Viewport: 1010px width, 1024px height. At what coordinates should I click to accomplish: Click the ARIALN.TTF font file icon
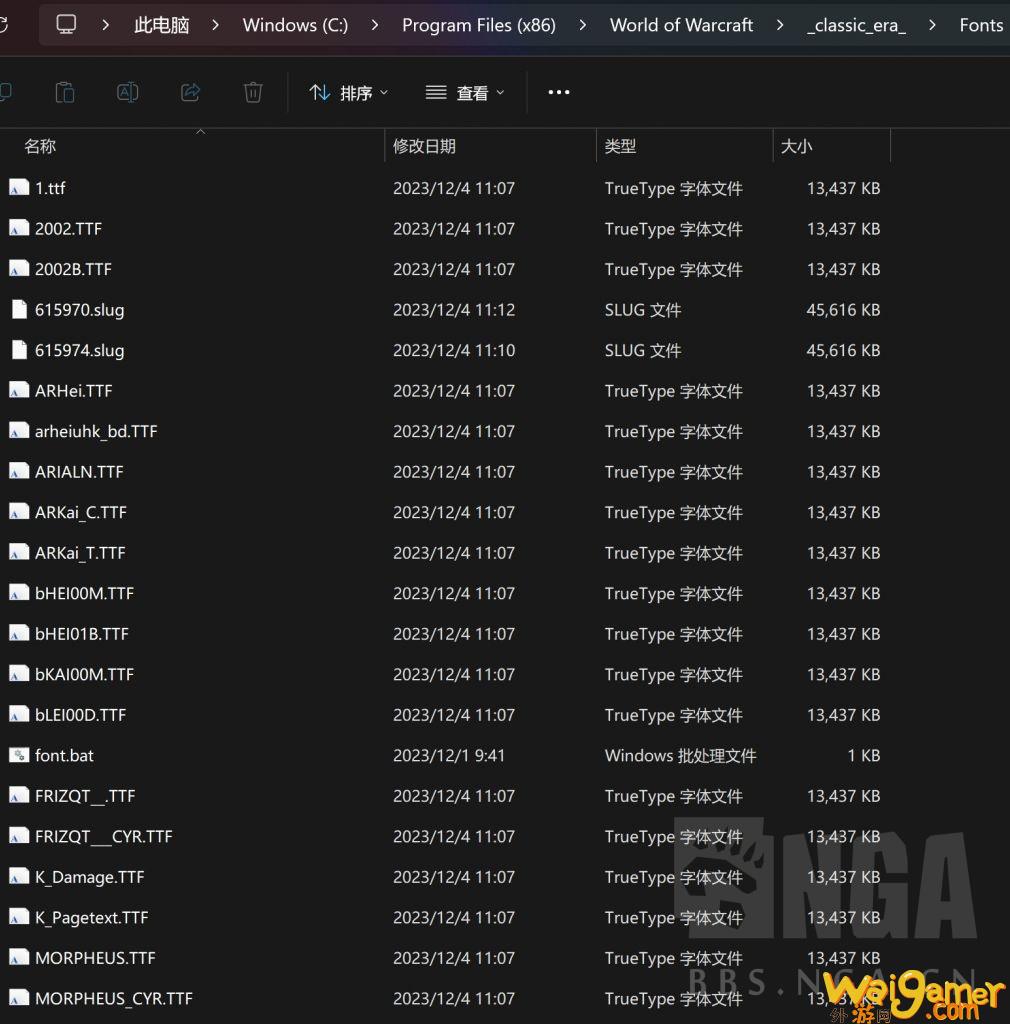click(19, 472)
